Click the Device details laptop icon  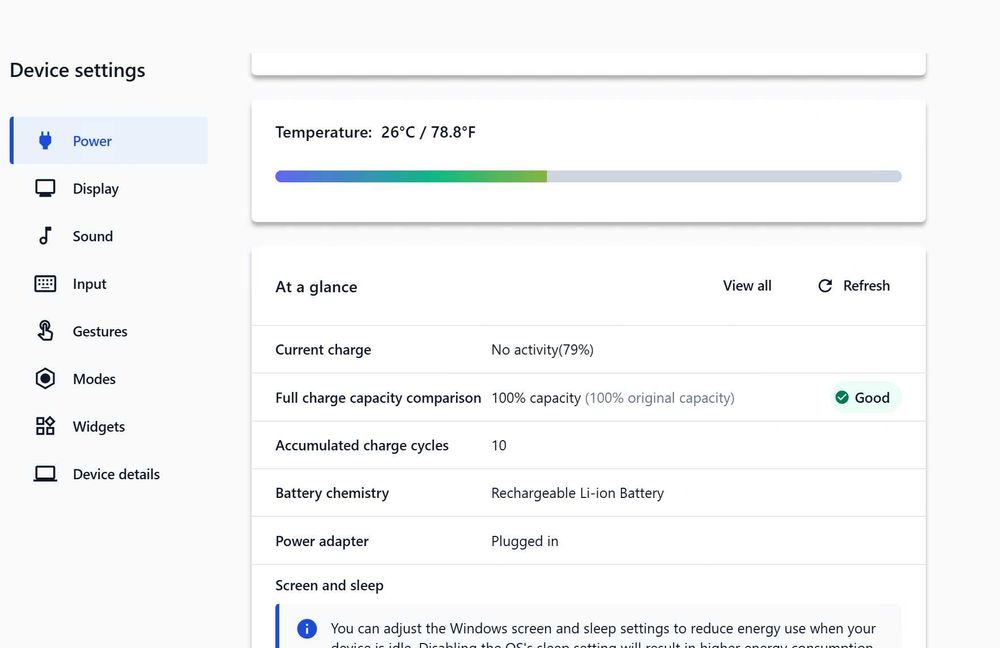[x=45, y=474]
